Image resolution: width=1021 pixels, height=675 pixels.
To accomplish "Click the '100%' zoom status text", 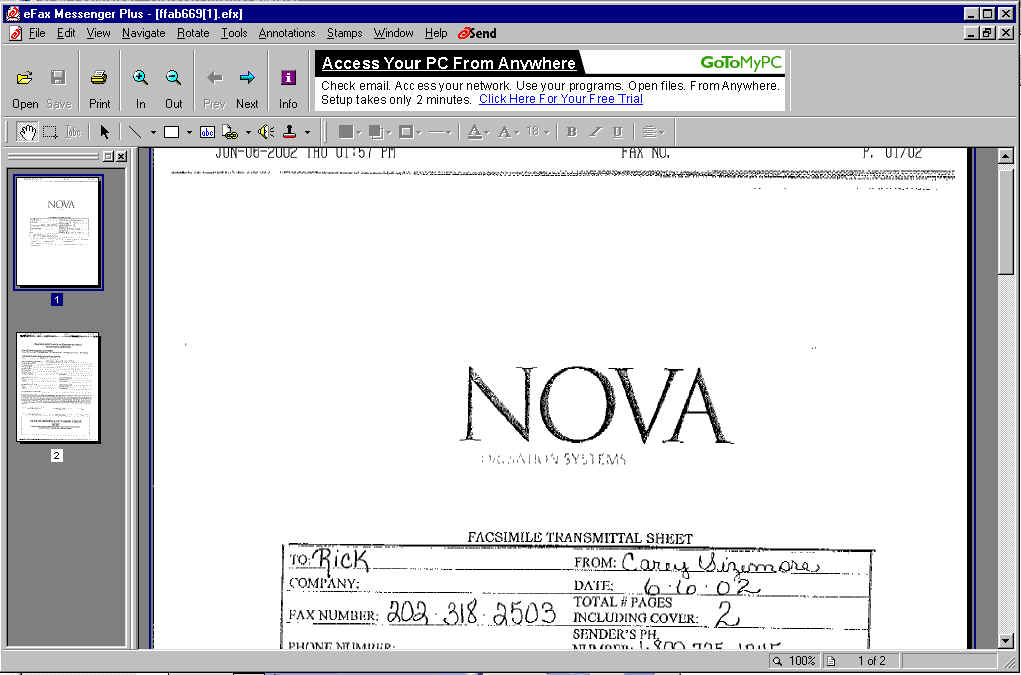I will pos(802,661).
